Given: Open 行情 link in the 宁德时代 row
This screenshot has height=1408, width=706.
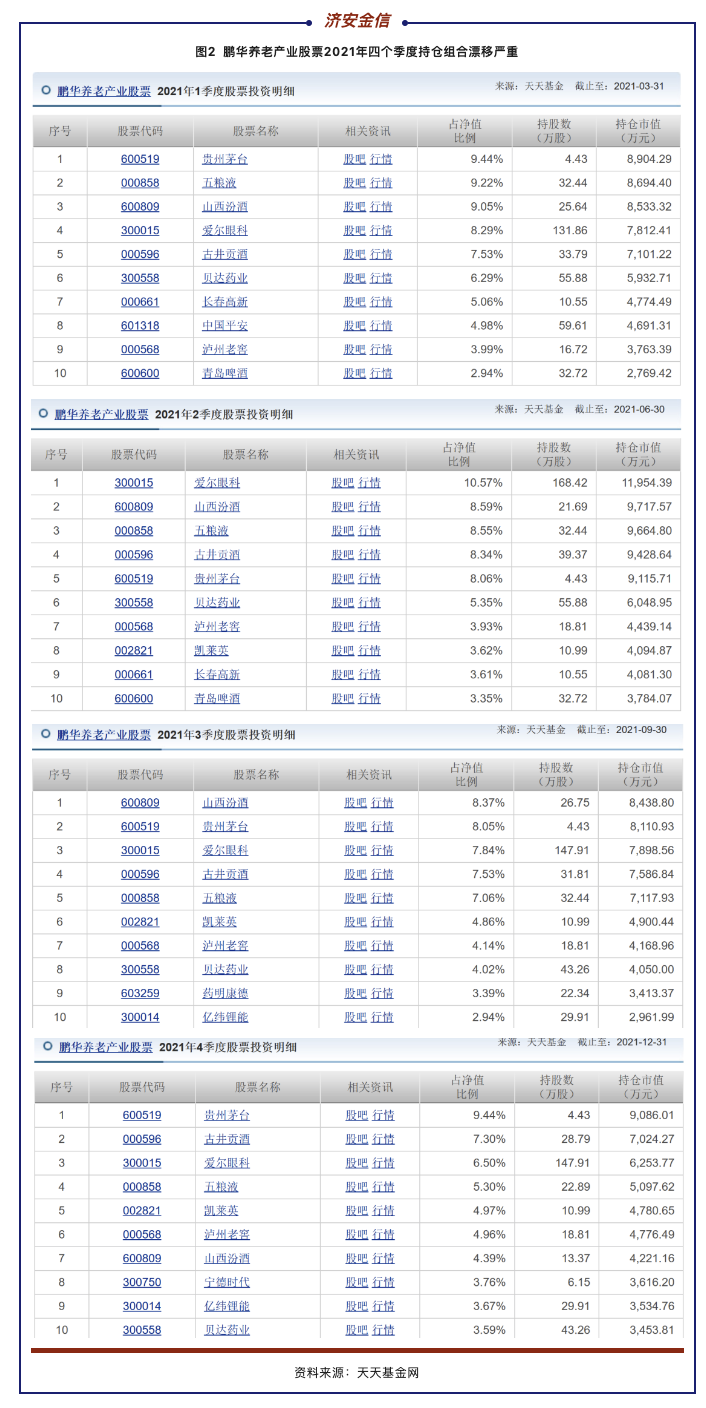Looking at the screenshot, I should (x=383, y=1282).
